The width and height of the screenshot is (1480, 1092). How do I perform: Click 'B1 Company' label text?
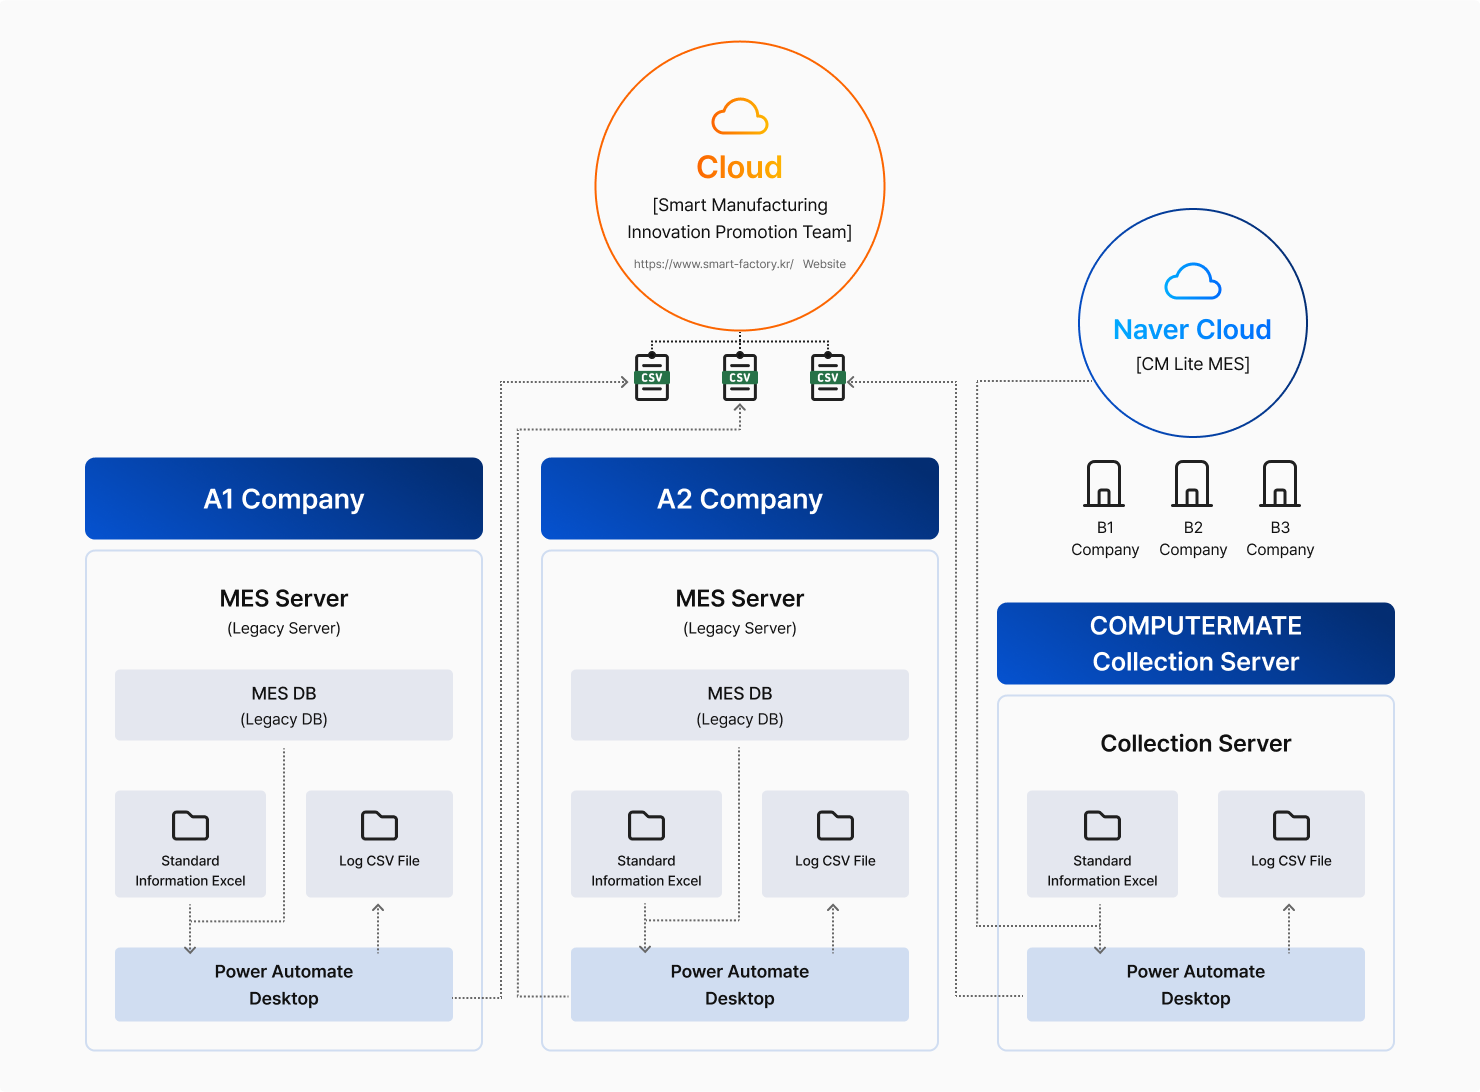coord(1105,538)
